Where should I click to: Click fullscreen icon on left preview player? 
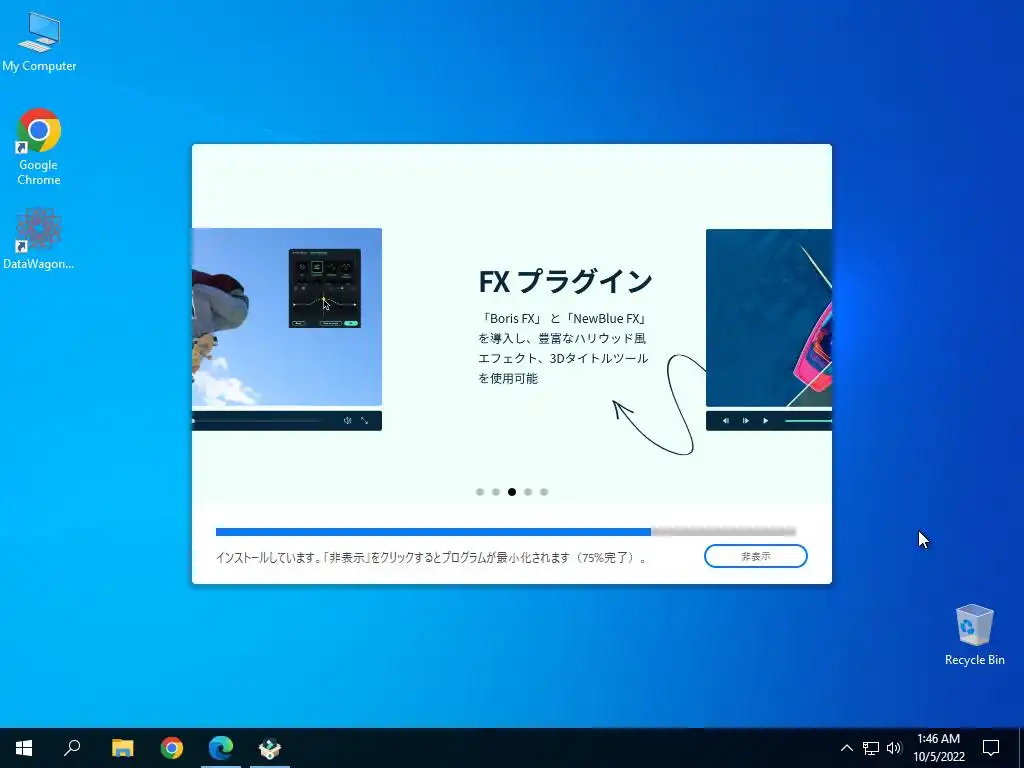364,421
